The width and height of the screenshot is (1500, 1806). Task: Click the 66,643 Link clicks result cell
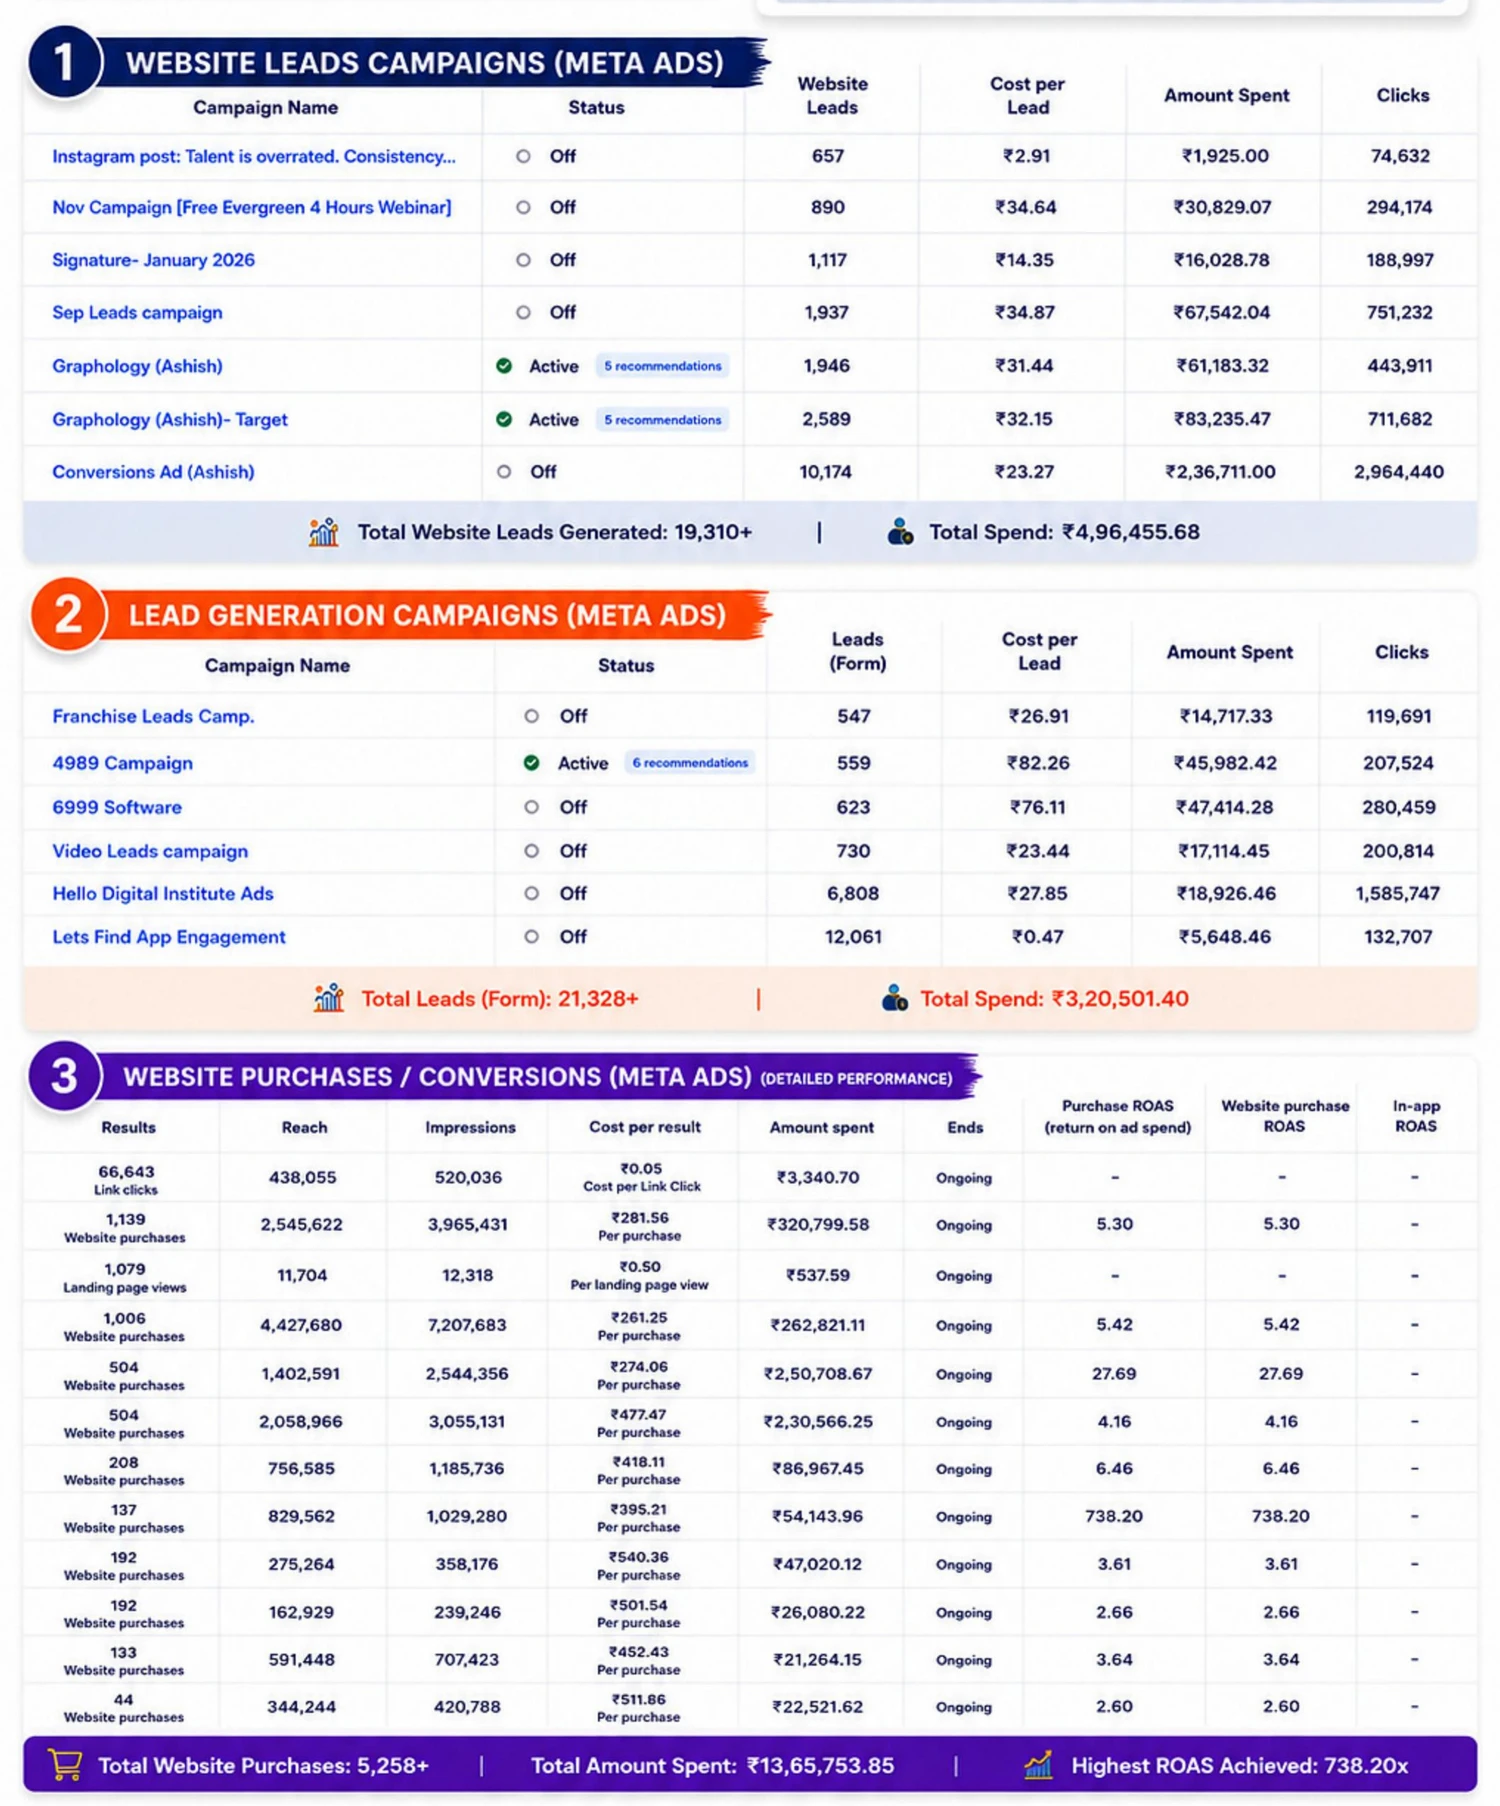[126, 1179]
